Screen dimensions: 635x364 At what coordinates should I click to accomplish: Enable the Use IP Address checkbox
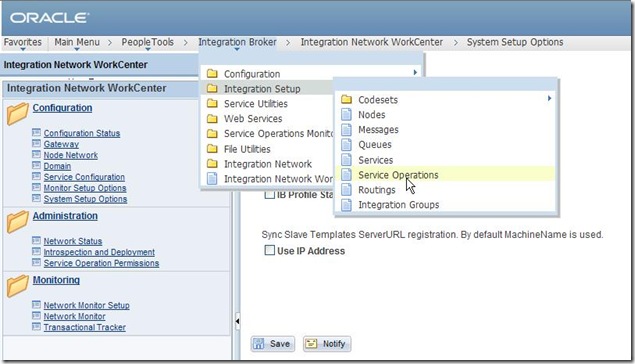[x=269, y=250]
